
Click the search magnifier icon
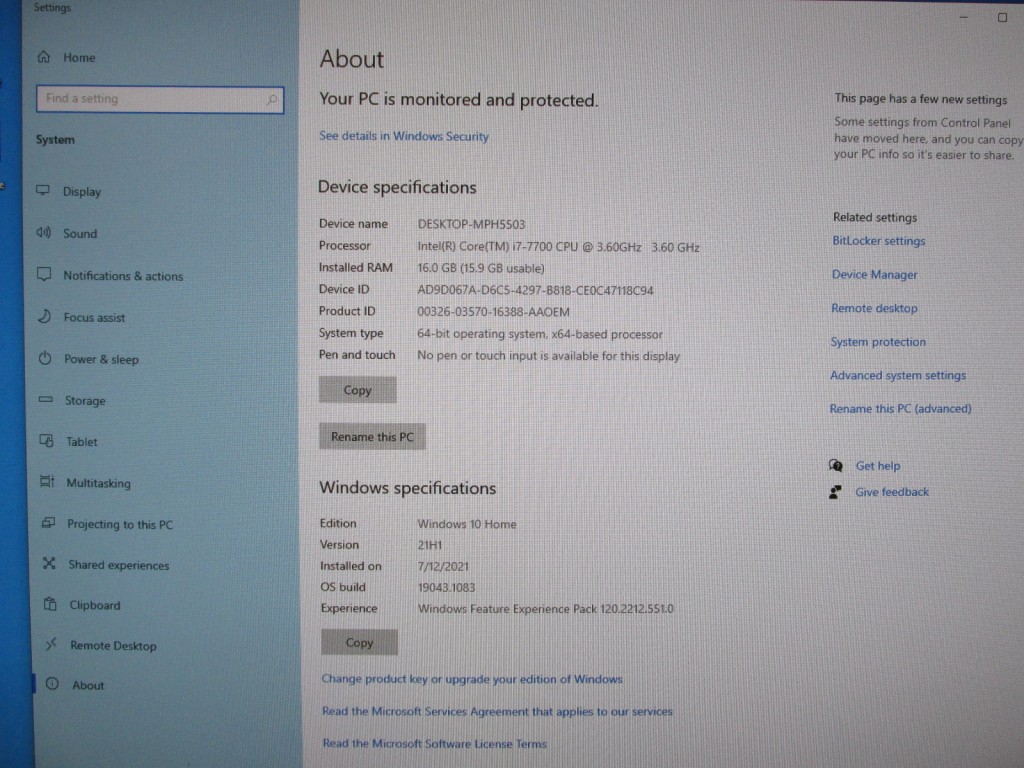(272, 99)
